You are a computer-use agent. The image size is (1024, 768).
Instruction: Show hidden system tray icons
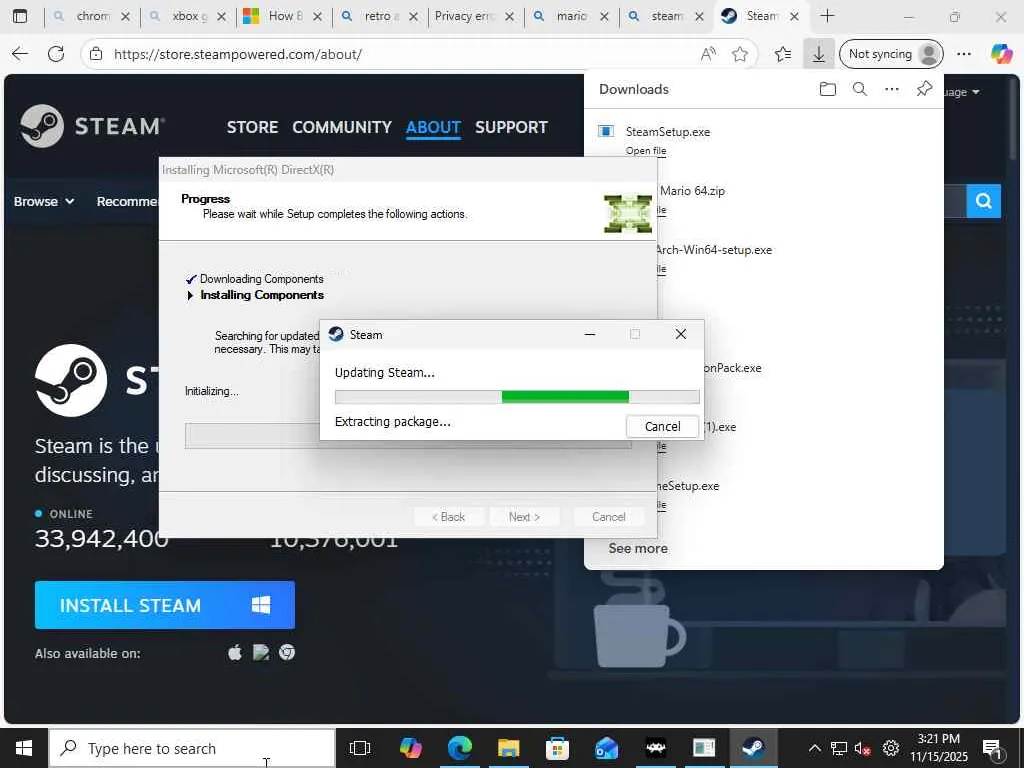pos(814,748)
